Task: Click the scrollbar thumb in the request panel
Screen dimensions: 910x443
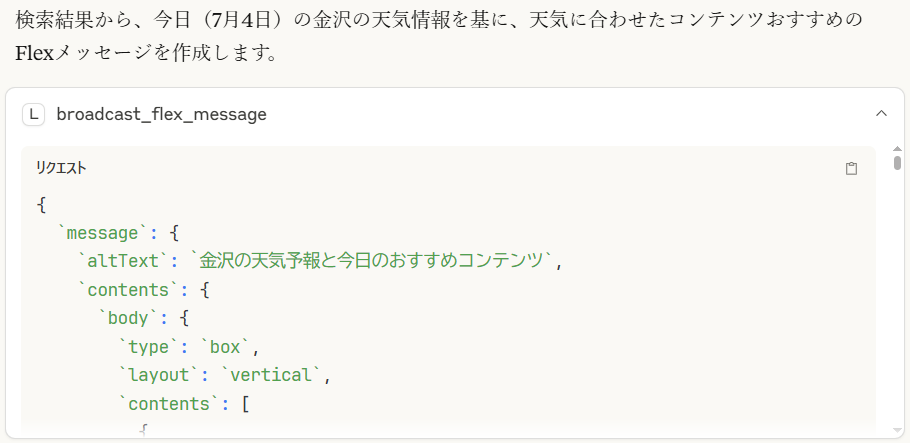Action: point(897,162)
